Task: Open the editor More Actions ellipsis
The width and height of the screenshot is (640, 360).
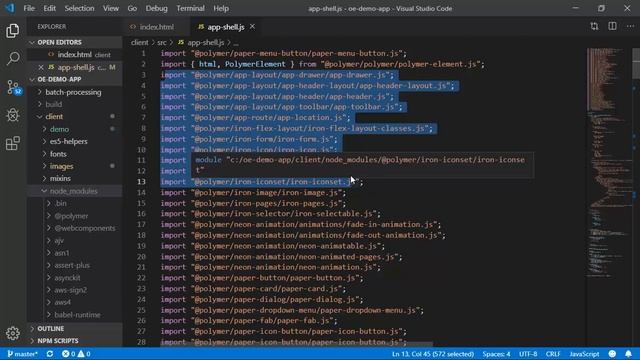Action: point(630,26)
